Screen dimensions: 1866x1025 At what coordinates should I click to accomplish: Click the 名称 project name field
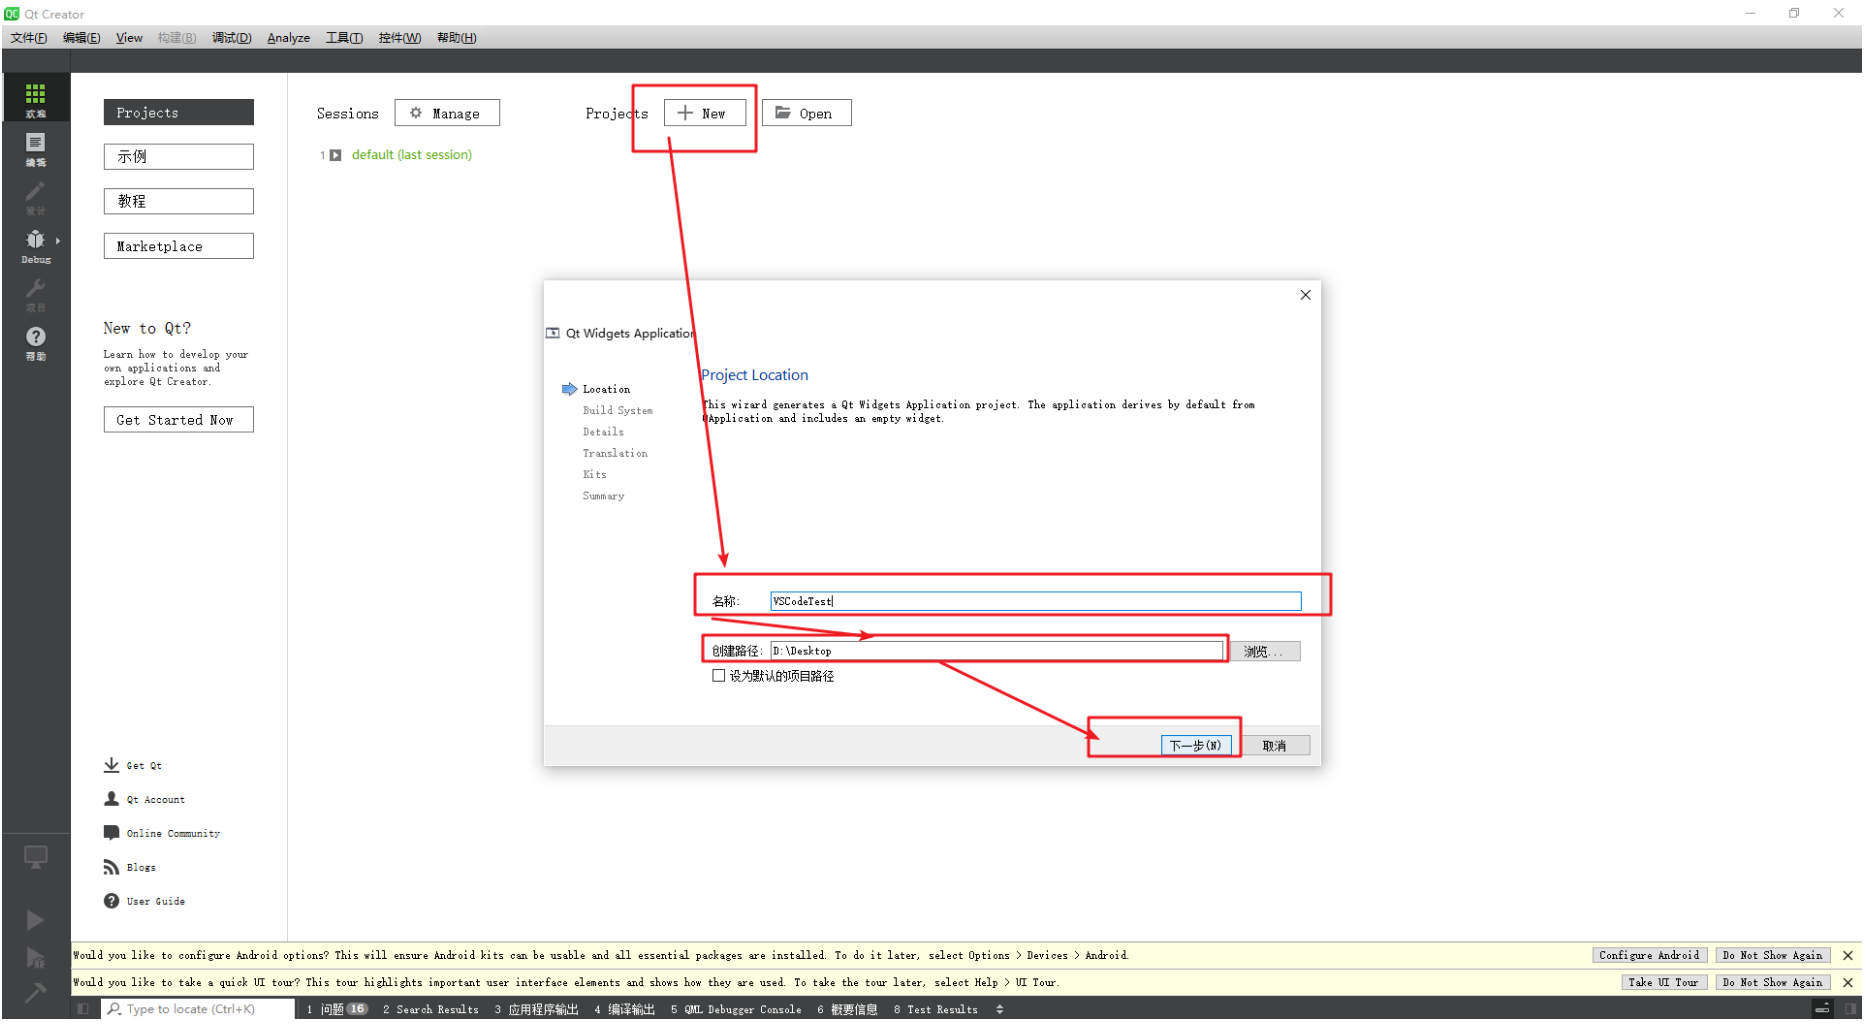point(1035,601)
